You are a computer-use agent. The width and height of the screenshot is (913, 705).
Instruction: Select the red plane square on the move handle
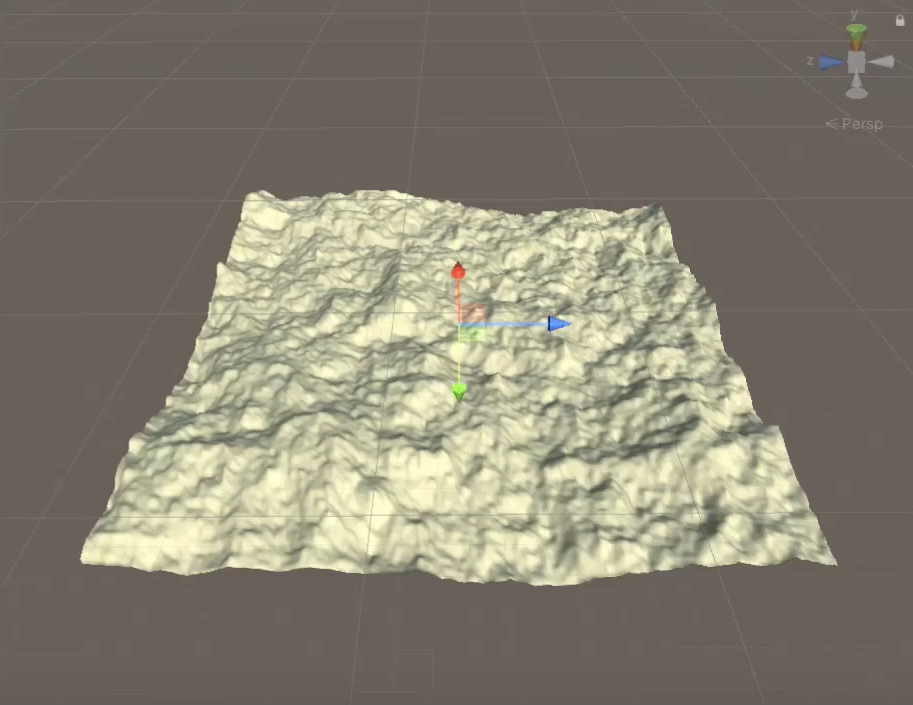tap(475, 313)
